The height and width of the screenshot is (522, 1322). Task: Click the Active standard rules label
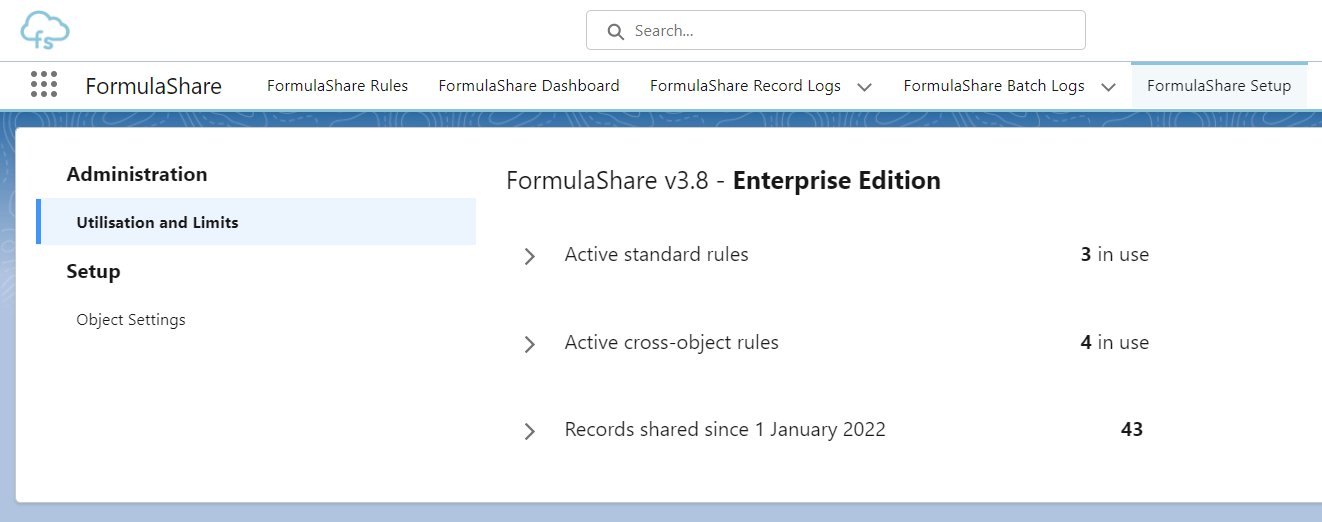point(656,255)
